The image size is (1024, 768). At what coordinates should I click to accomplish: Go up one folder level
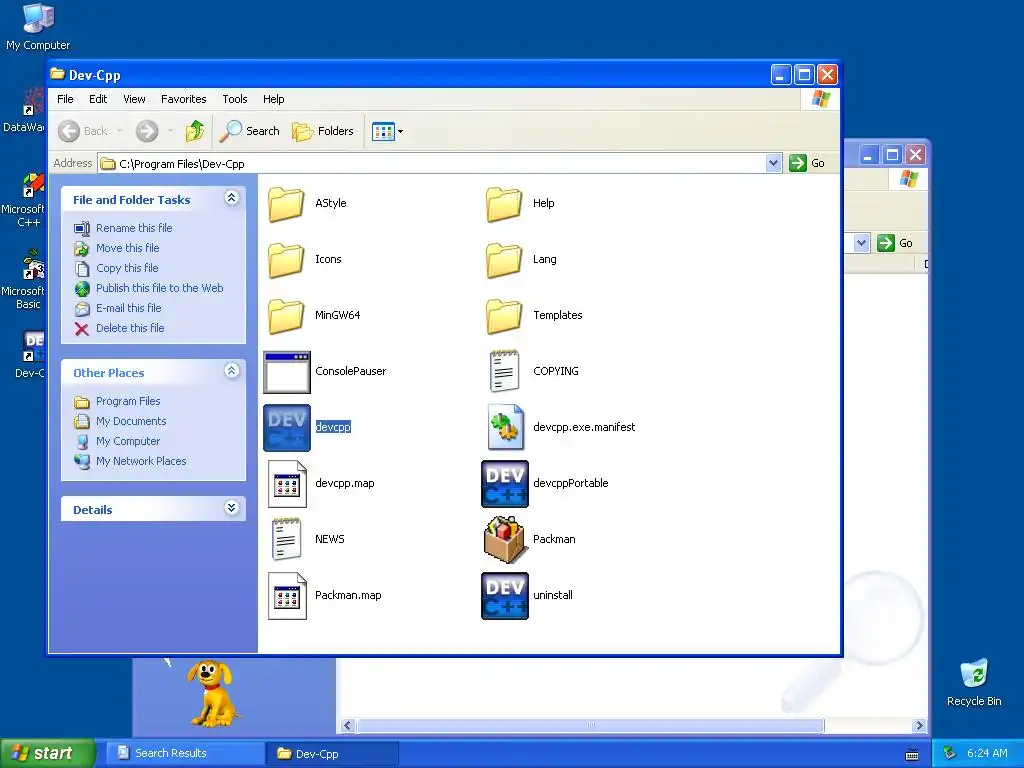coord(195,131)
